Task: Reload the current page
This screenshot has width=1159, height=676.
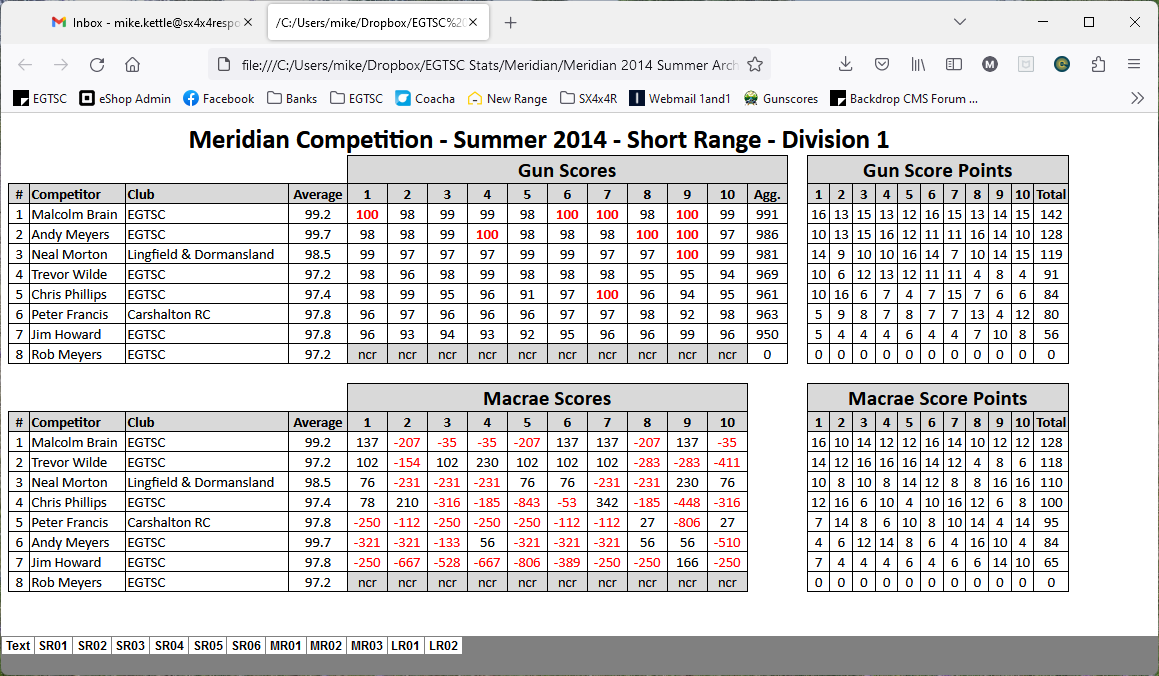Action: [x=97, y=65]
